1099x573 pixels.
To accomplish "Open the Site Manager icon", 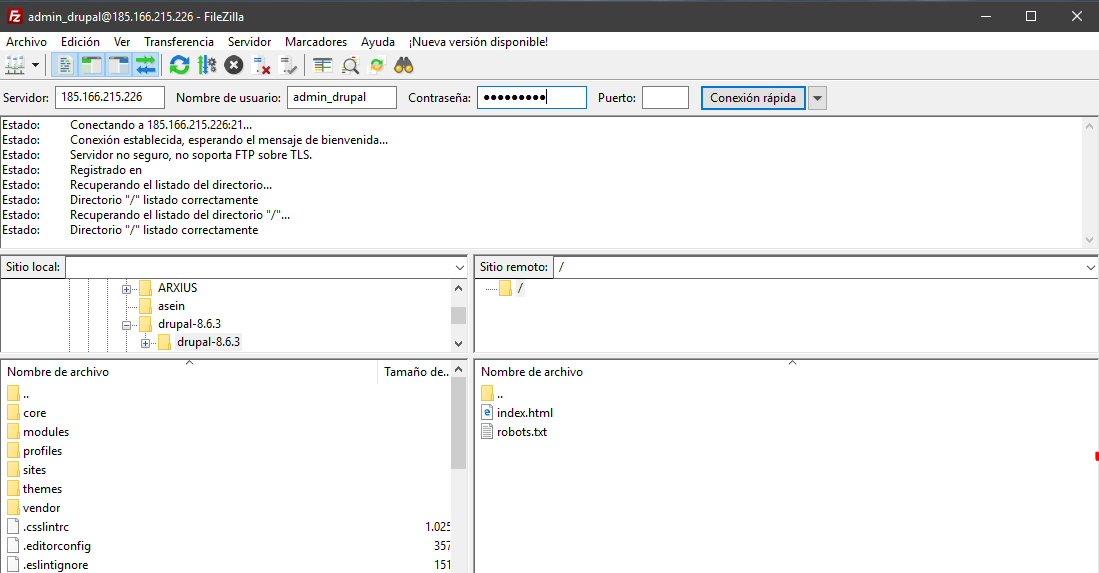I will tap(15, 66).
